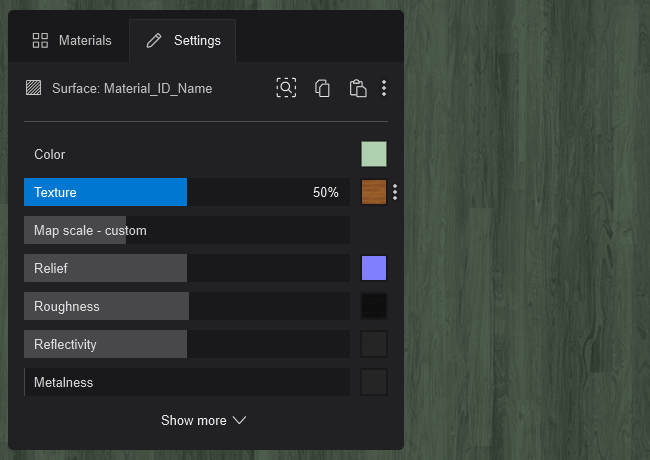Click the paste material settings icon
This screenshot has height=460, width=650.
pos(357,88)
